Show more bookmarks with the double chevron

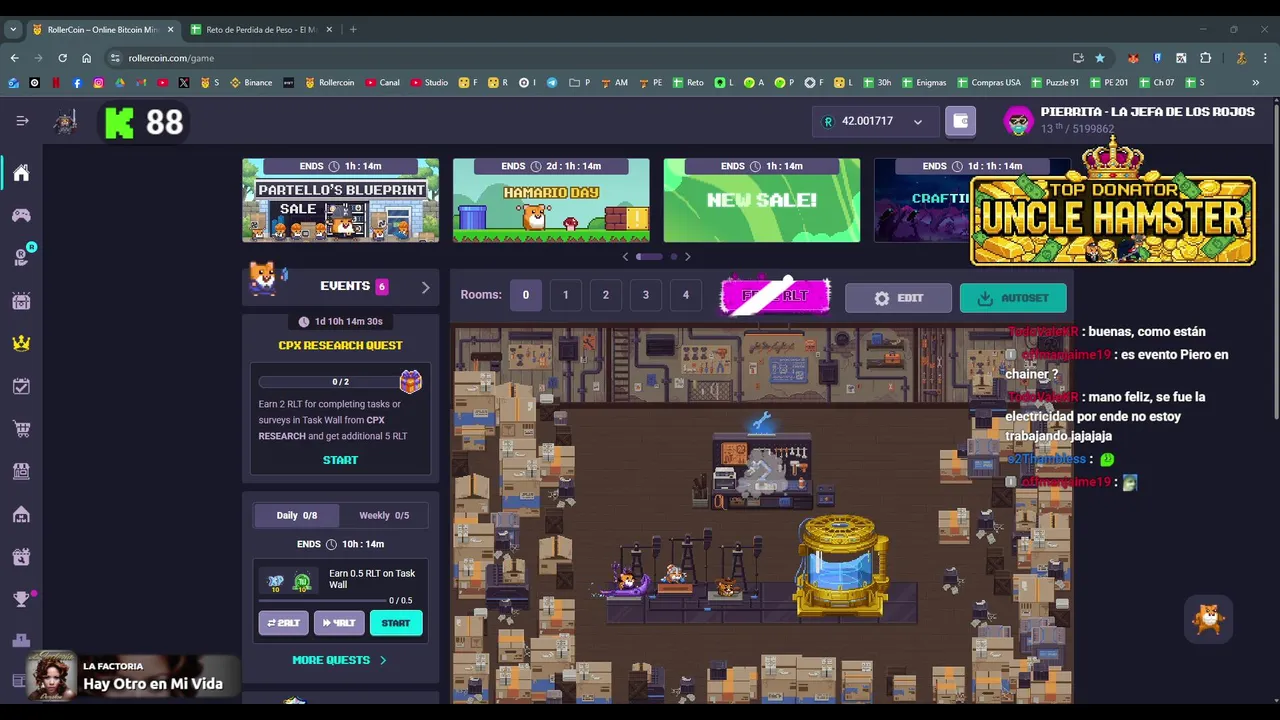tap(1255, 82)
